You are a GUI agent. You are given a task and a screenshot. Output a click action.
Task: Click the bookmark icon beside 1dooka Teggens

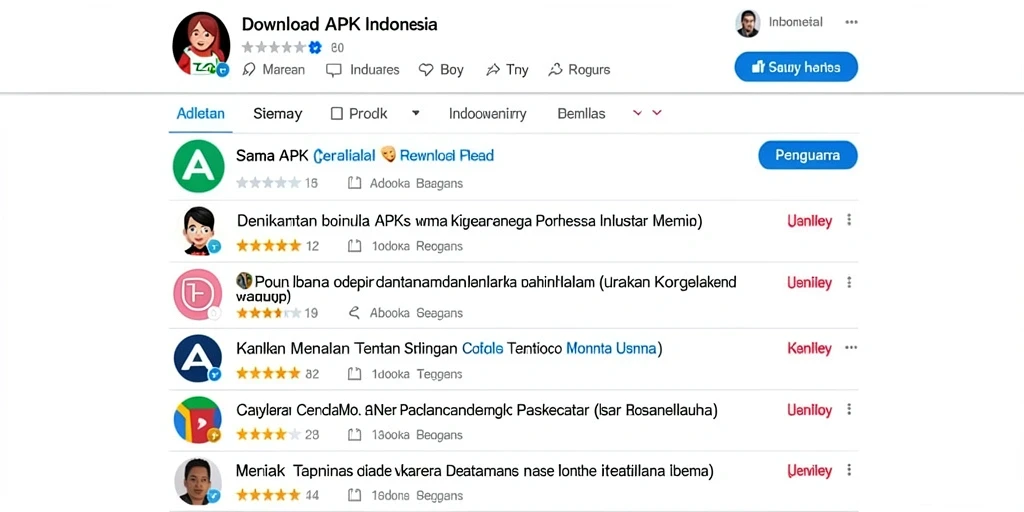tap(354, 374)
